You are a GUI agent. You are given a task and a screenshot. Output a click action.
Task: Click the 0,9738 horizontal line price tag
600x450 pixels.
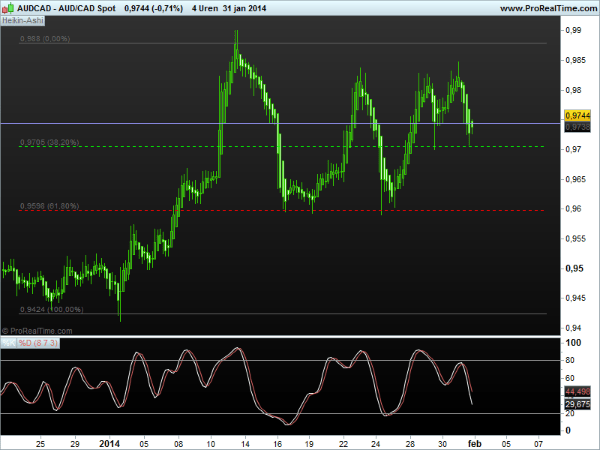[x=577, y=127]
